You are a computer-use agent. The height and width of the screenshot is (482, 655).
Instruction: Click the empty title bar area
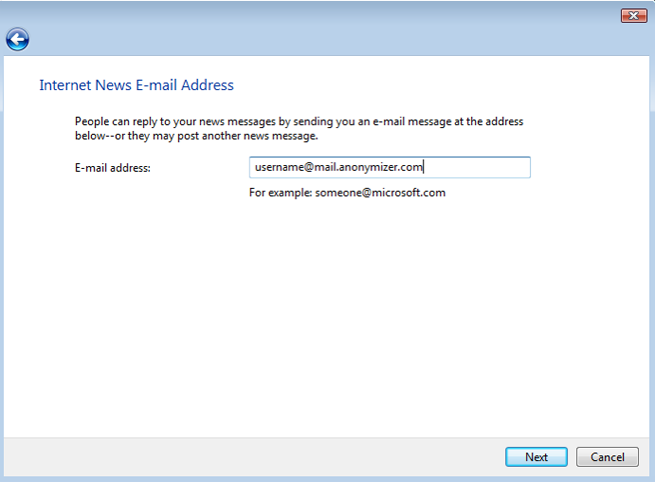click(x=300, y=15)
